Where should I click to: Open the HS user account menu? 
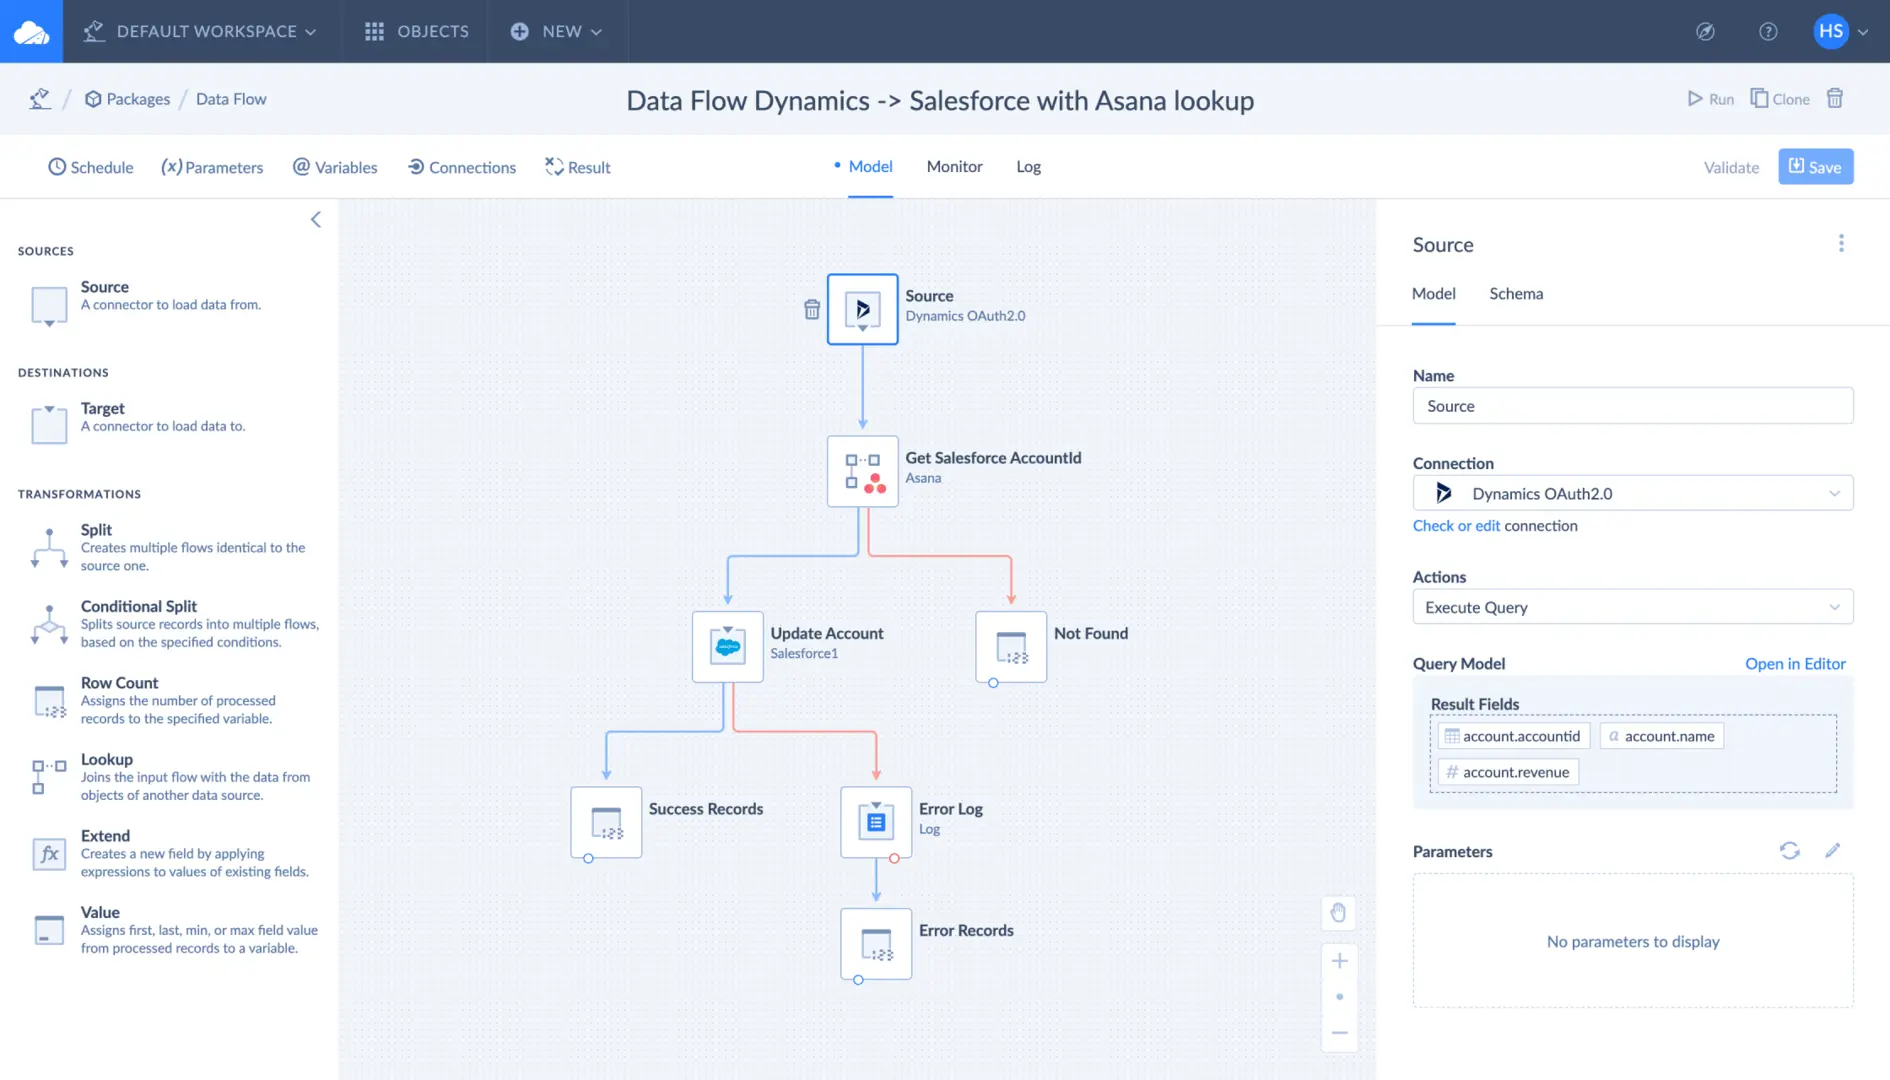[x=1841, y=32]
